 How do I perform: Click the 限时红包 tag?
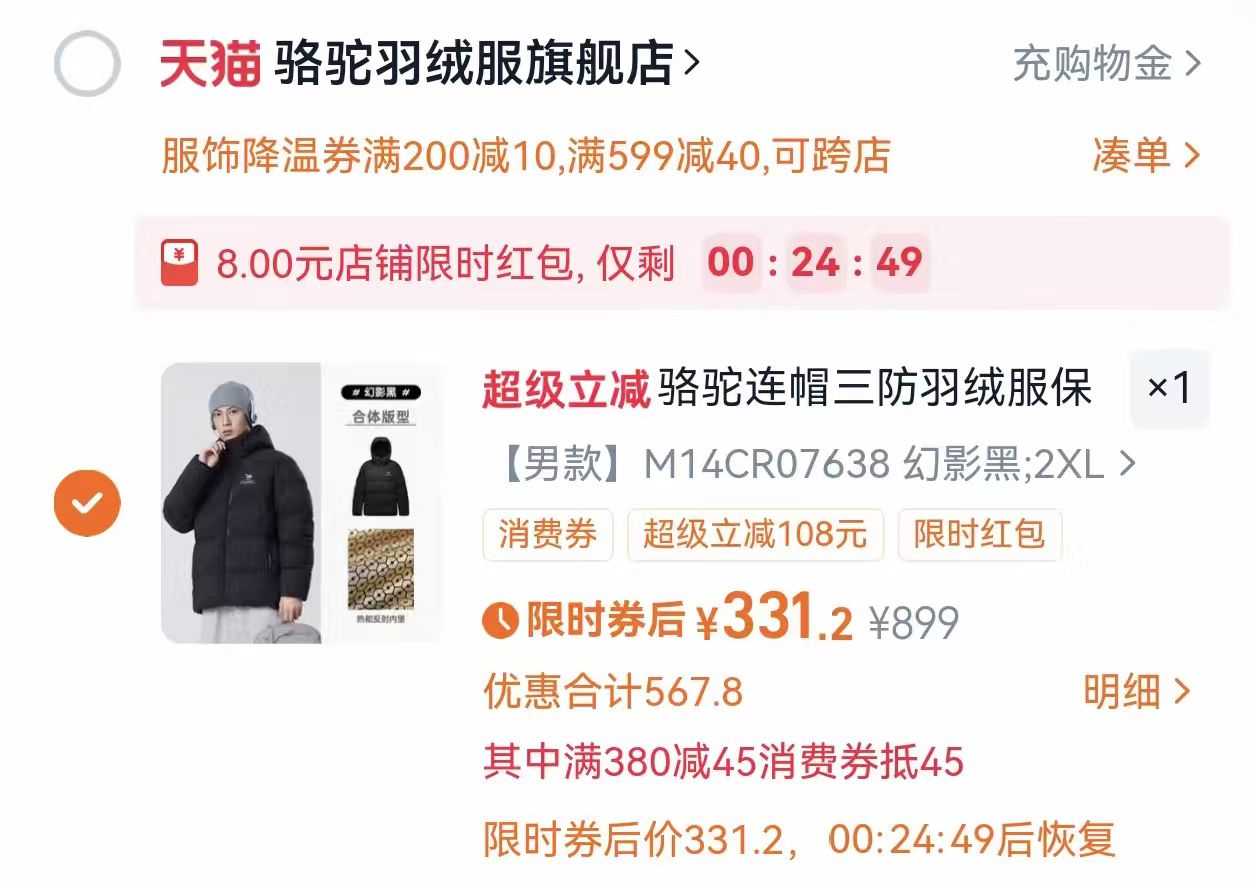[979, 535]
